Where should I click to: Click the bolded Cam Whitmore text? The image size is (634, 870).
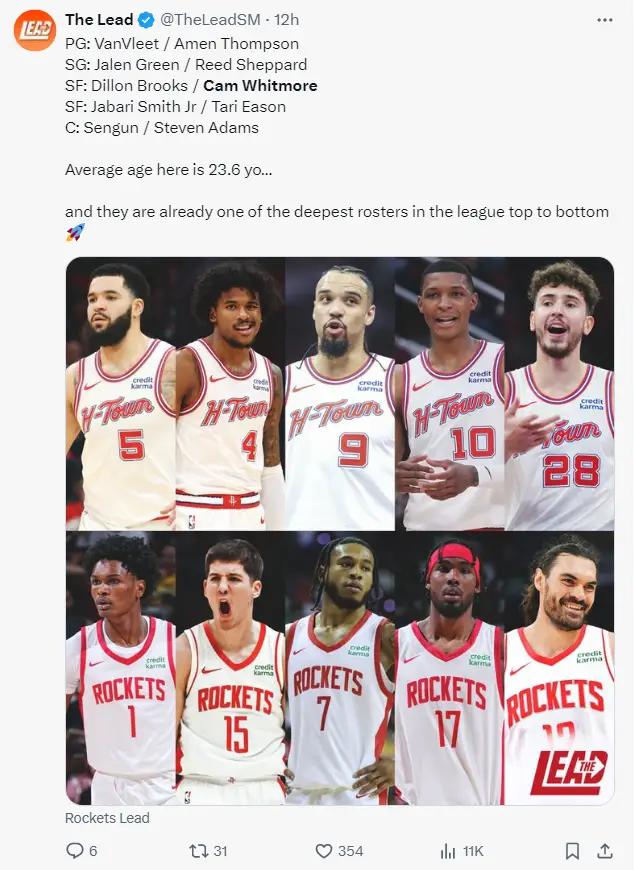(260, 85)
